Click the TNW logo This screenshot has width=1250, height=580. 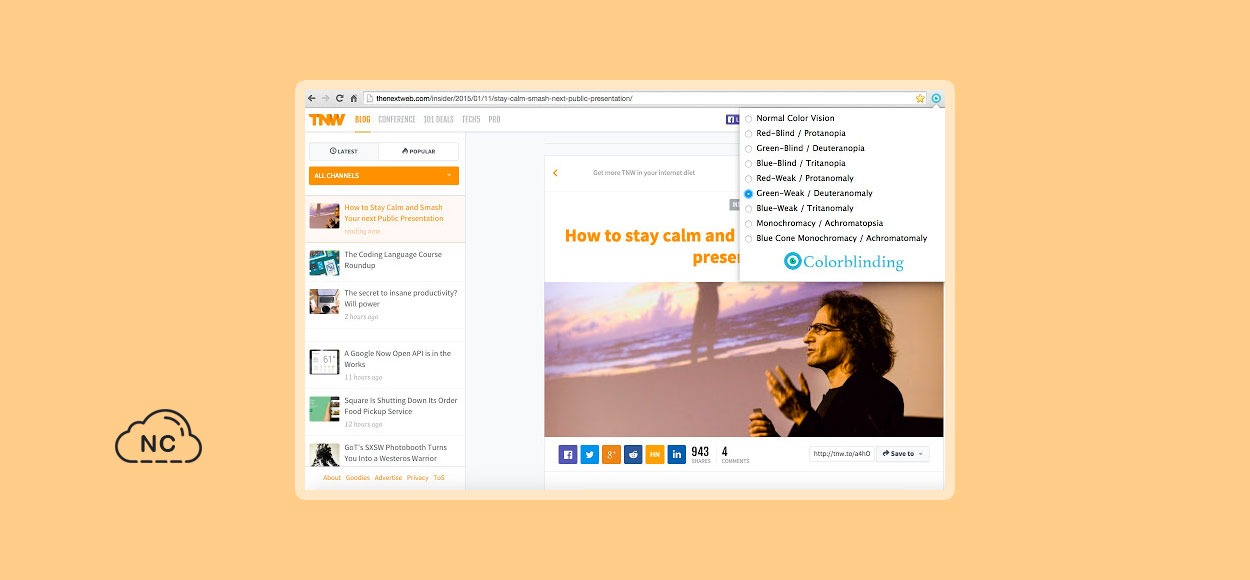click(x=326, y=119)
